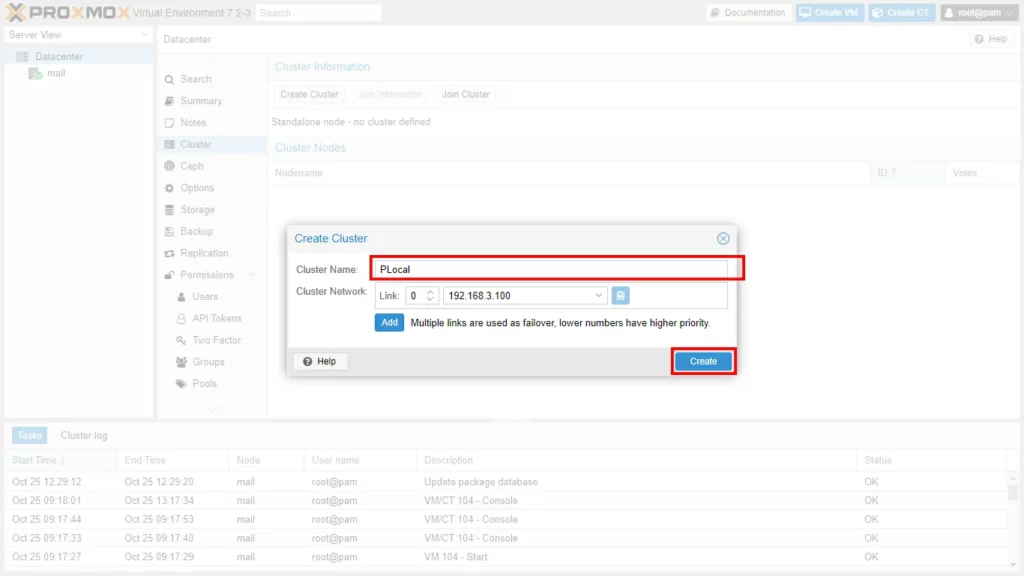
Task: Open the Ceph section in sidebar
Action: point(191,166)
